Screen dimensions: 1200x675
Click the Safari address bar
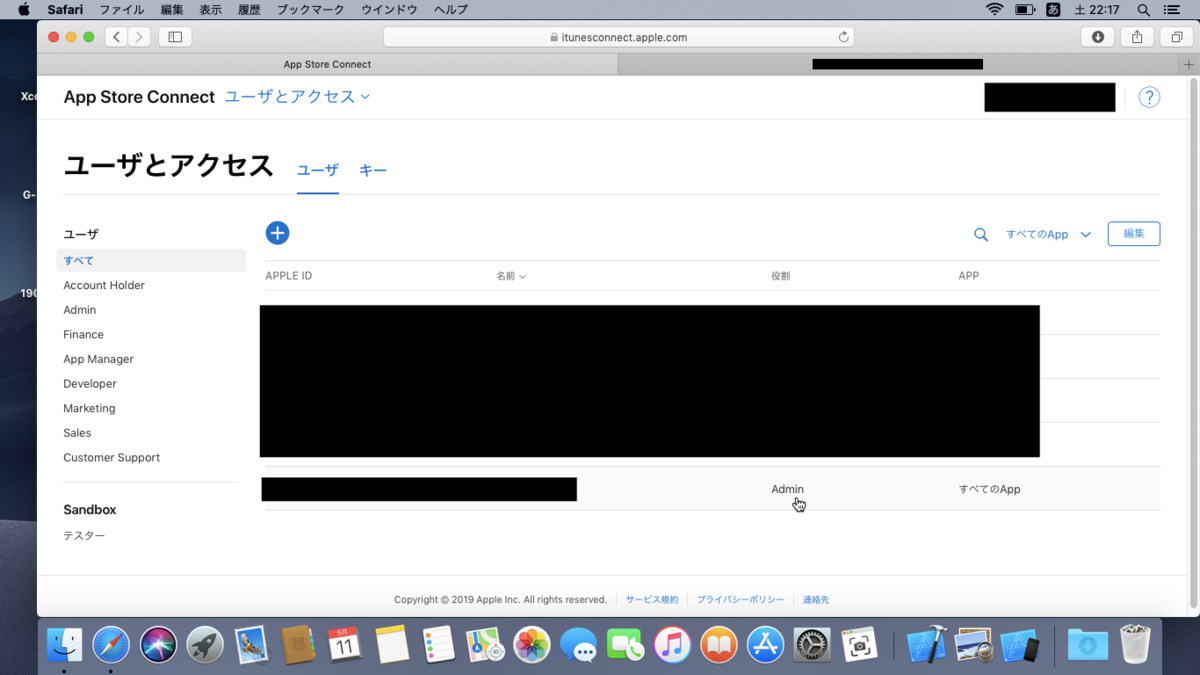[616, 36]
